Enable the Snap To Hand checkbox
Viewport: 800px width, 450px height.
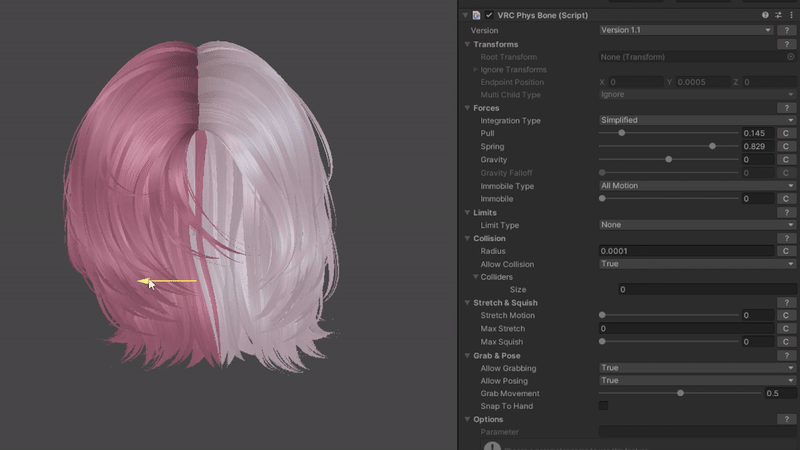[x=603, y=406]
